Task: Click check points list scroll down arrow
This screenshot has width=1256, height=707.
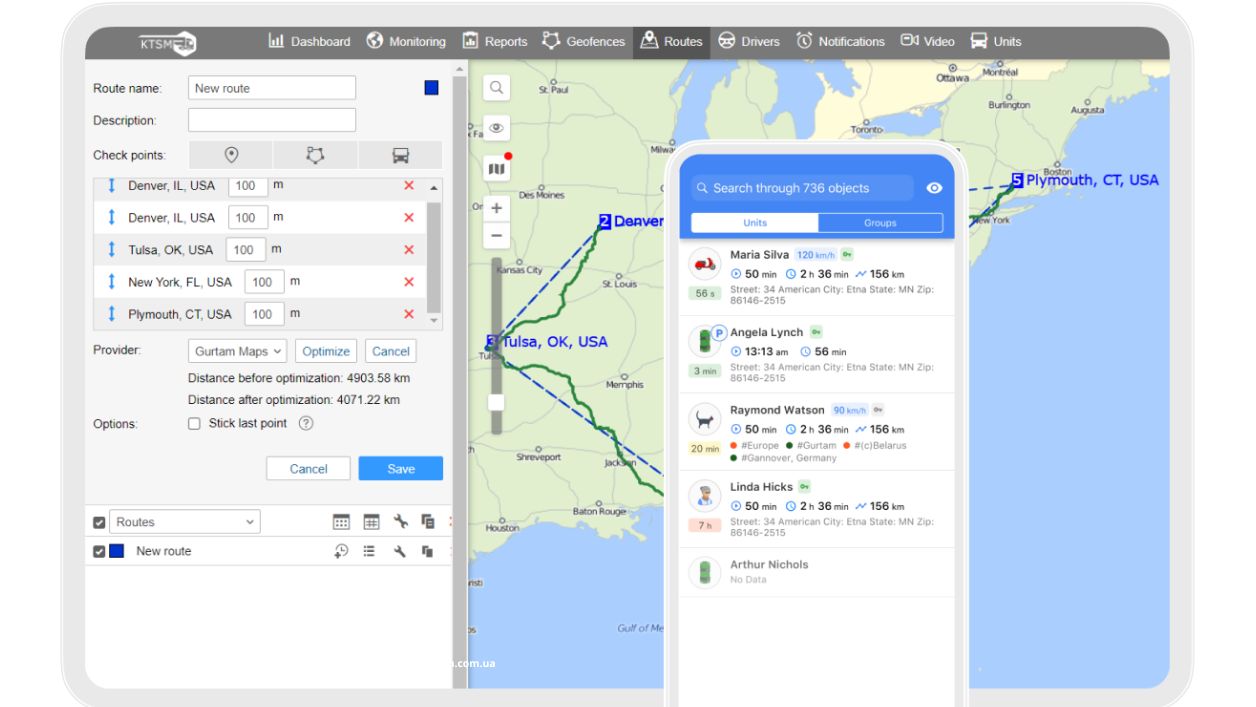Action: [434, 320]
